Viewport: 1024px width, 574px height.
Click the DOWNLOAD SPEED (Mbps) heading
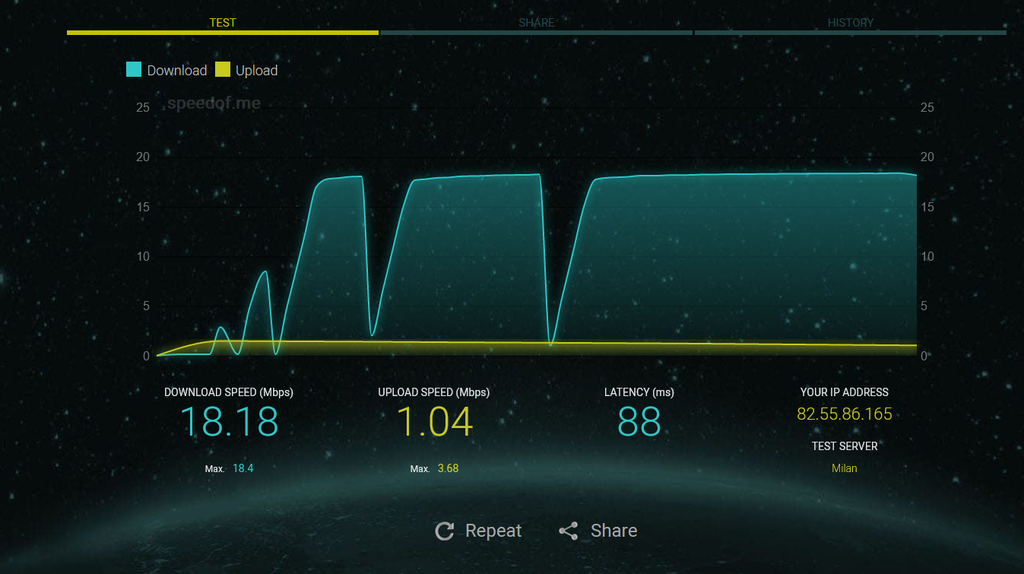click(x=229, y=392)
